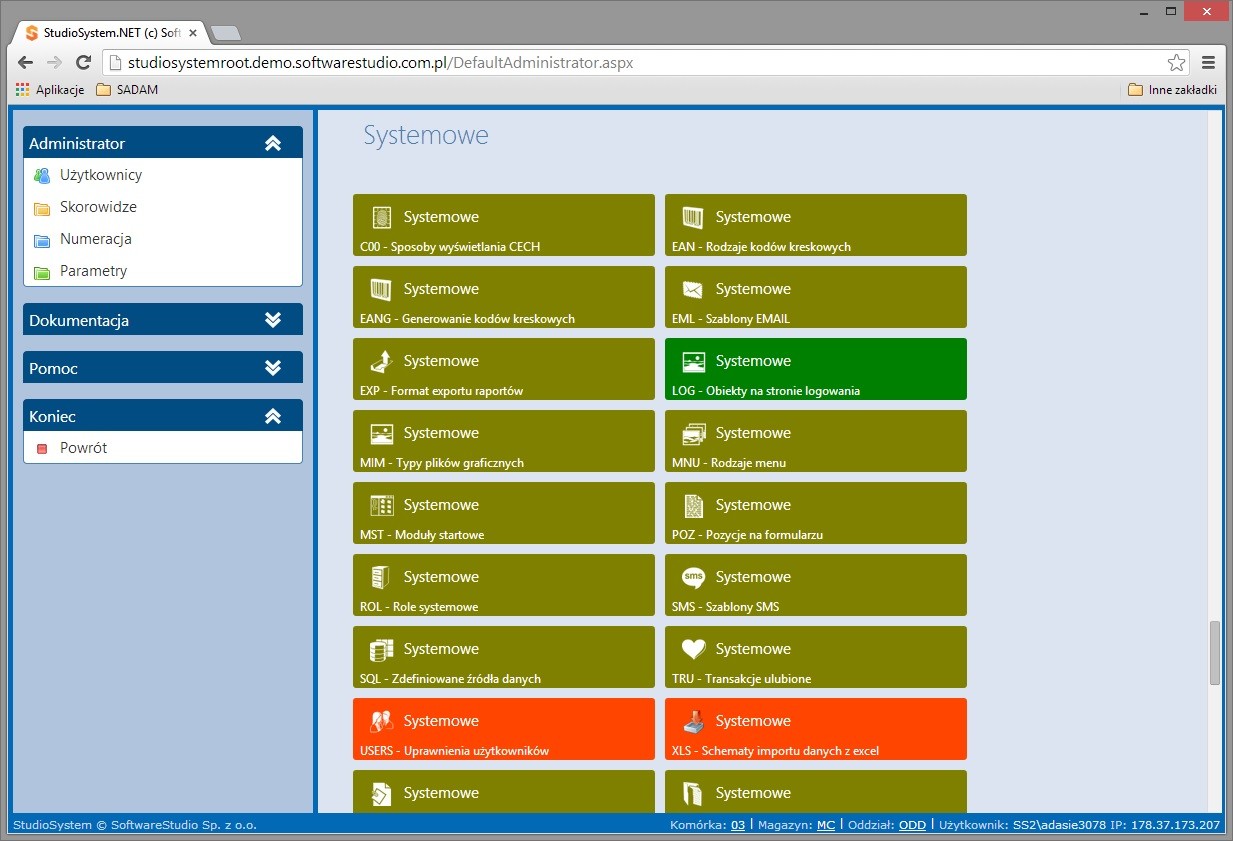Reload the page with the refresh icon
The image size is (1233, 841).
(x=84, y=62)
